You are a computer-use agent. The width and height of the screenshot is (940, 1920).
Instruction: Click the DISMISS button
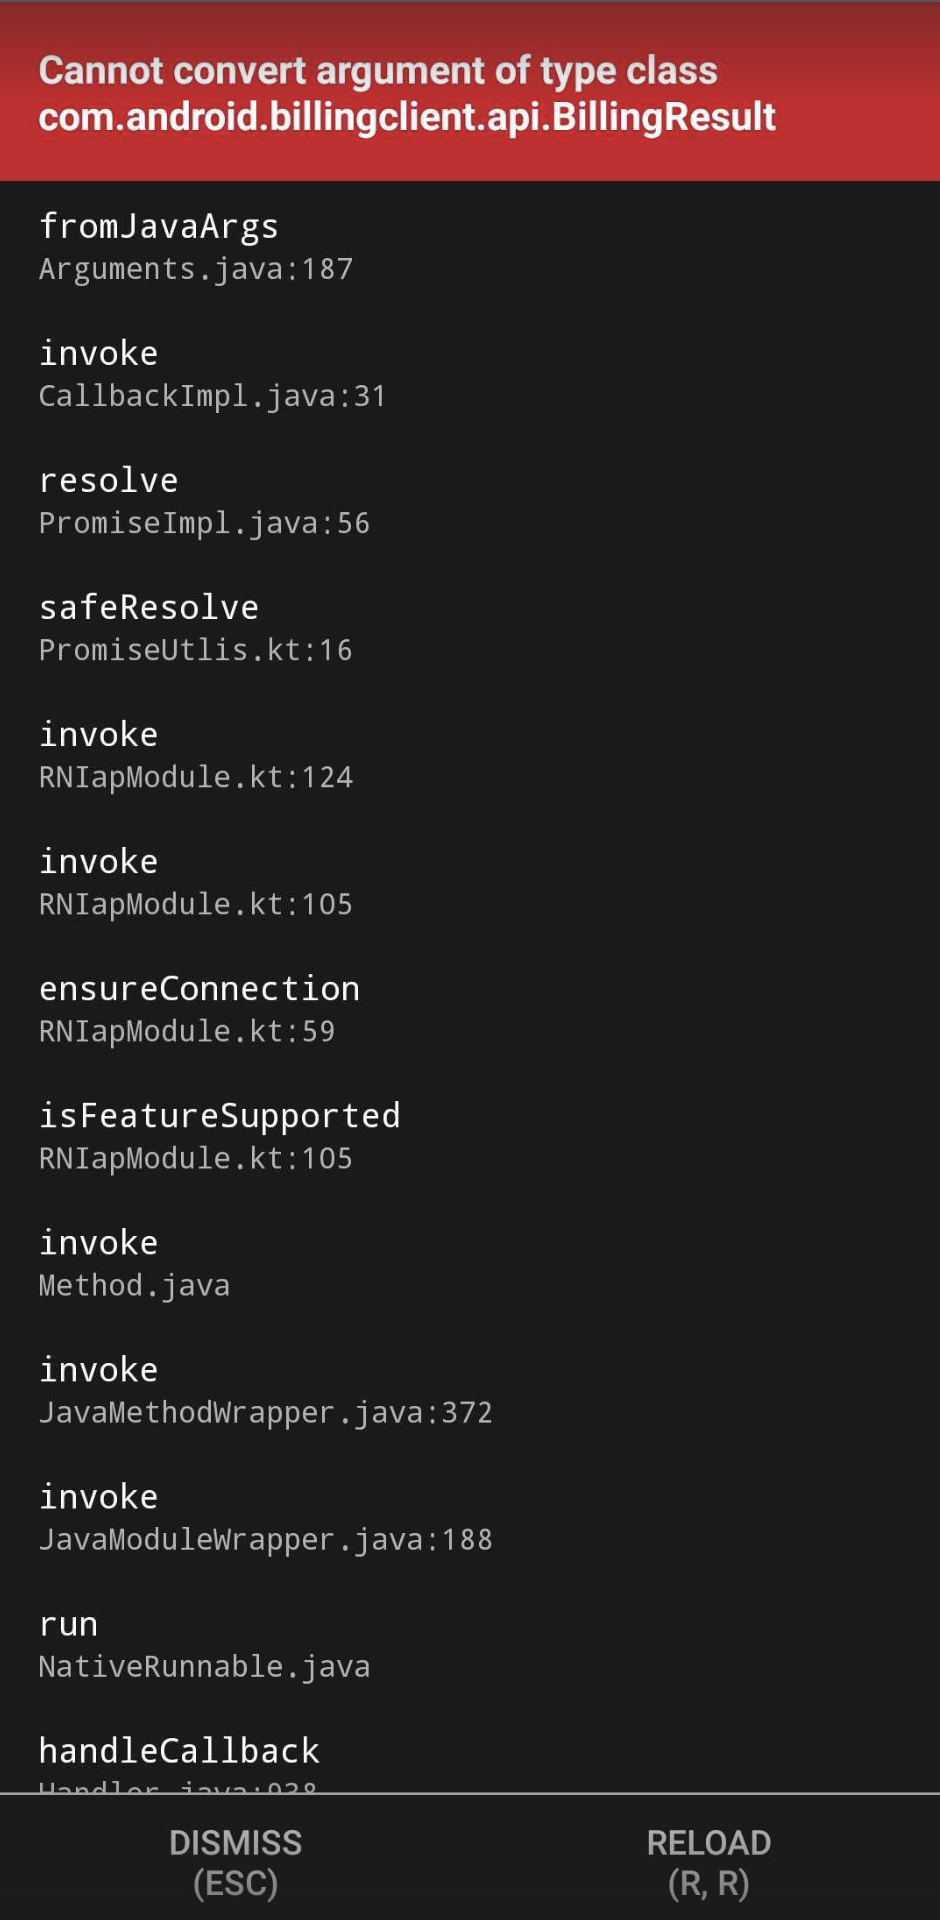(235, 1860)
